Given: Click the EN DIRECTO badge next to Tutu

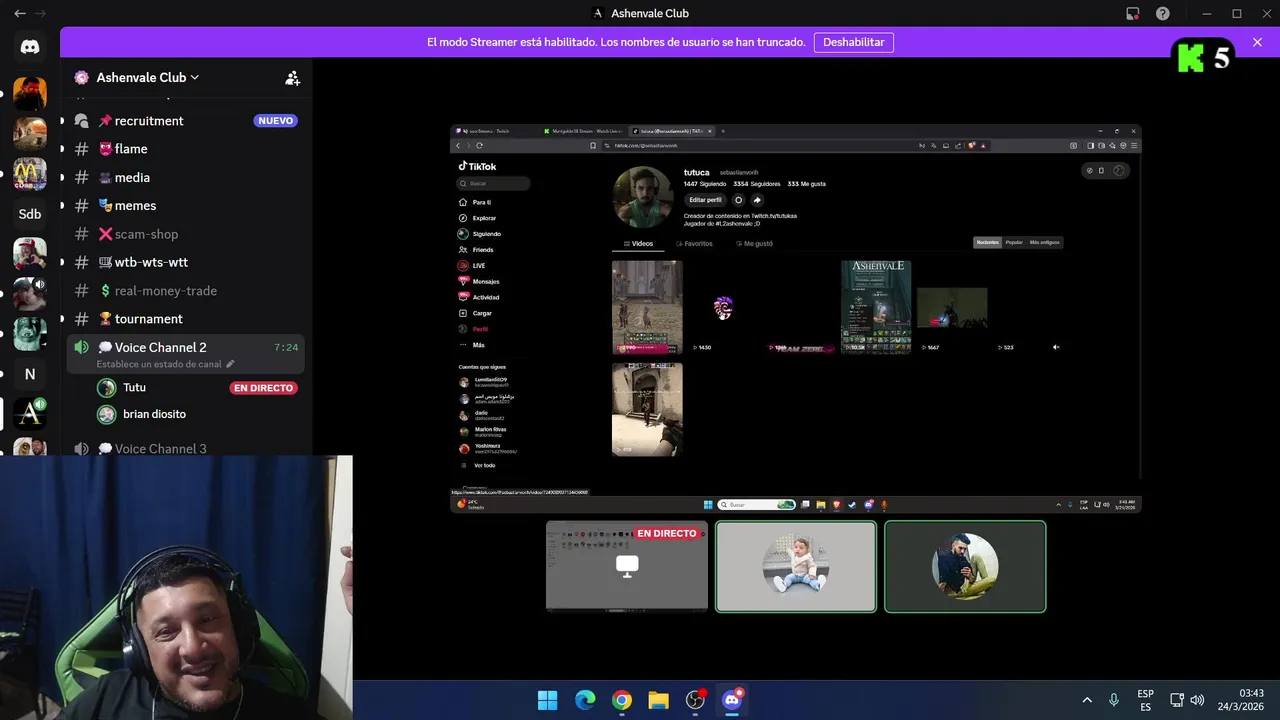Looking at the screenshot, I should (263, 388).
